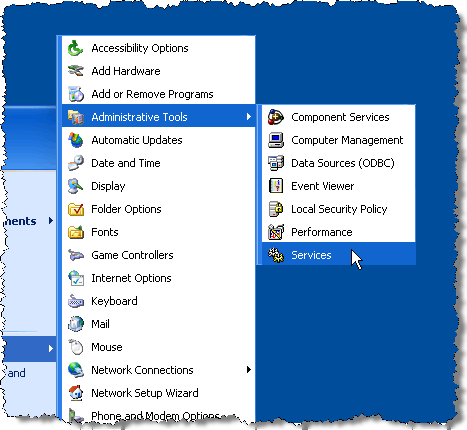
Task: Open Add or Remove Programs
Action: click(159, 94)
